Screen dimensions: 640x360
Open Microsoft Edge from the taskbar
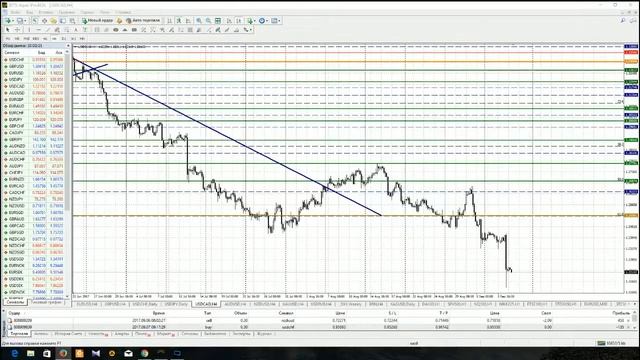[15, 353]
